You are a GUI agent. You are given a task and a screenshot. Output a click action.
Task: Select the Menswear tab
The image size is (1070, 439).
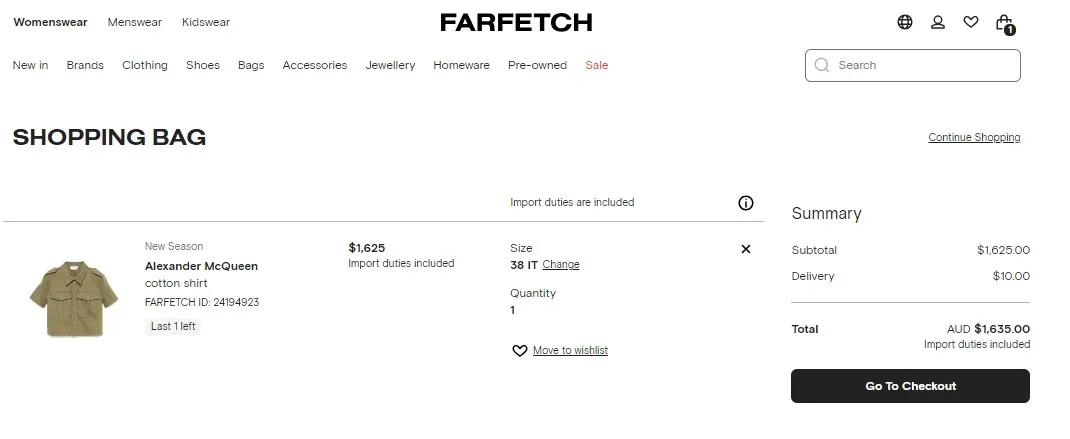click(134, 22)
